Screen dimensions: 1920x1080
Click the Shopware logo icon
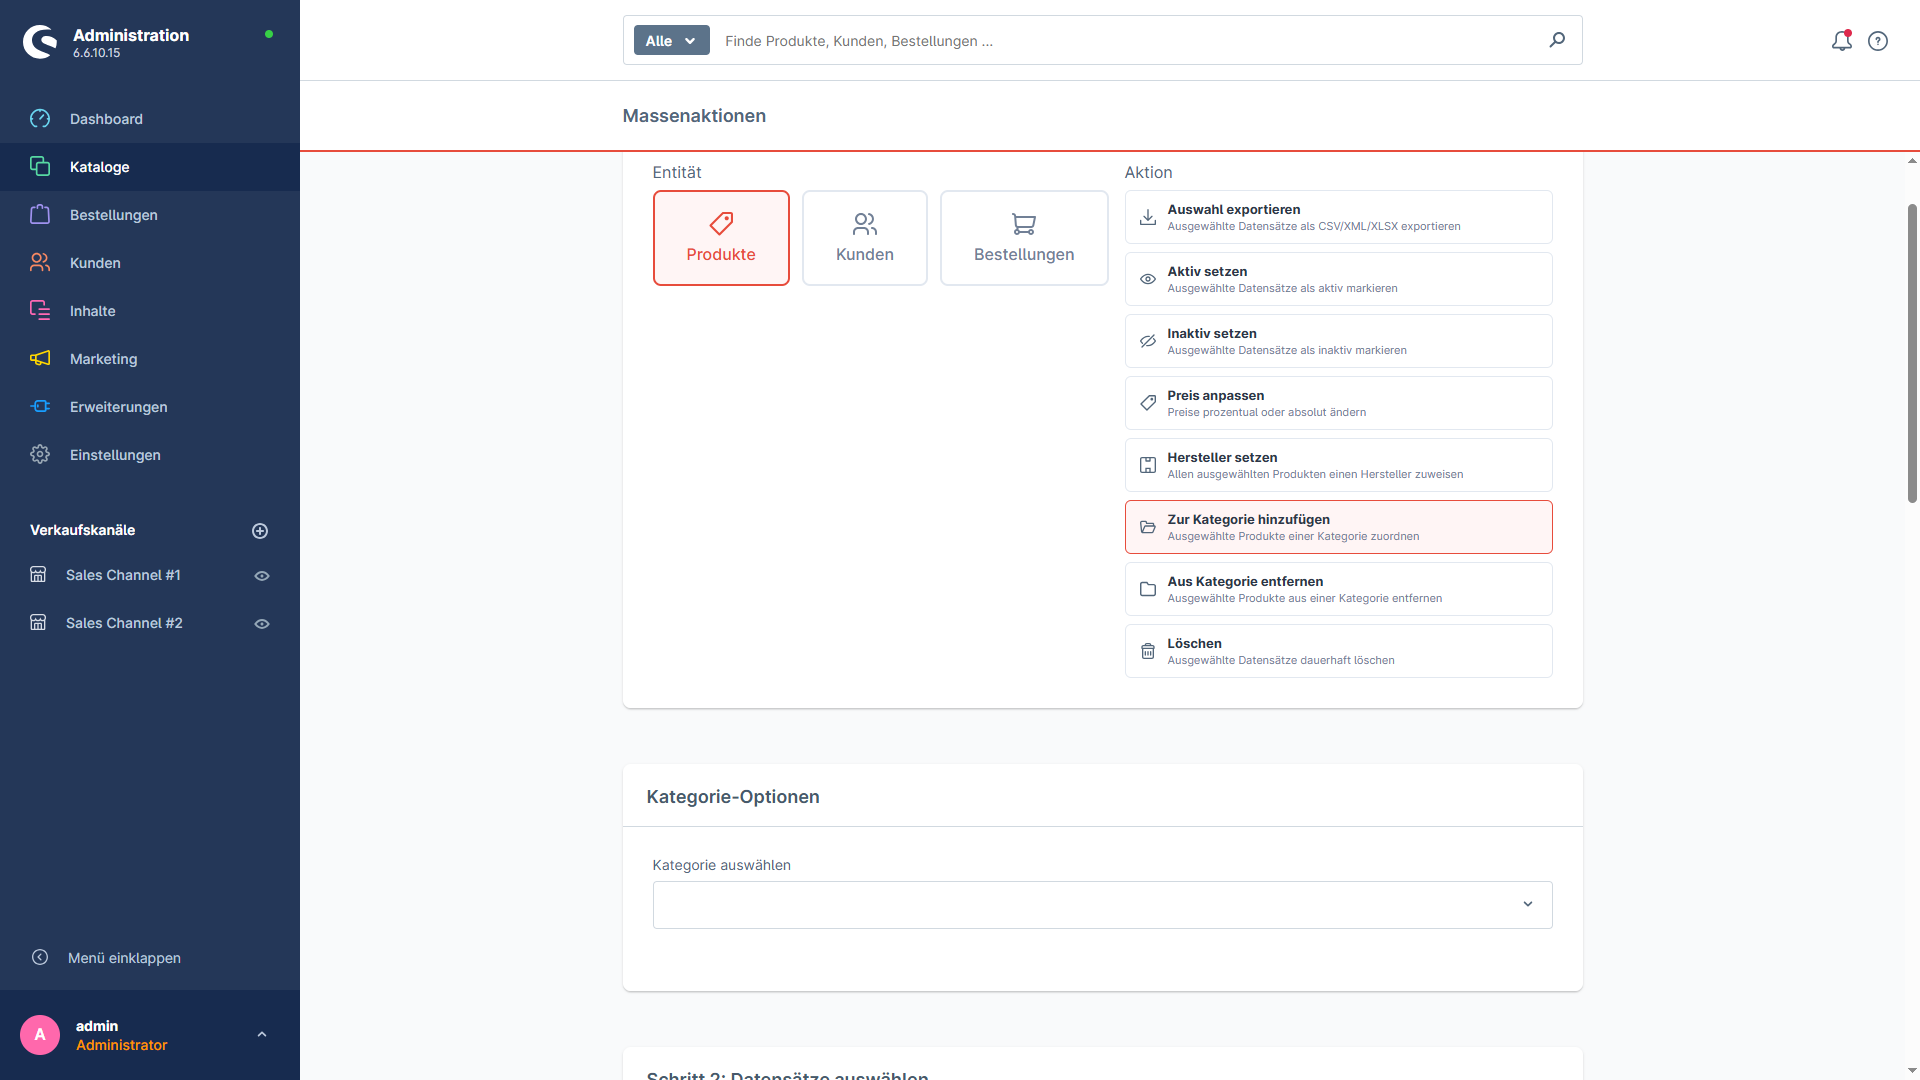click(x=40, y=42)
